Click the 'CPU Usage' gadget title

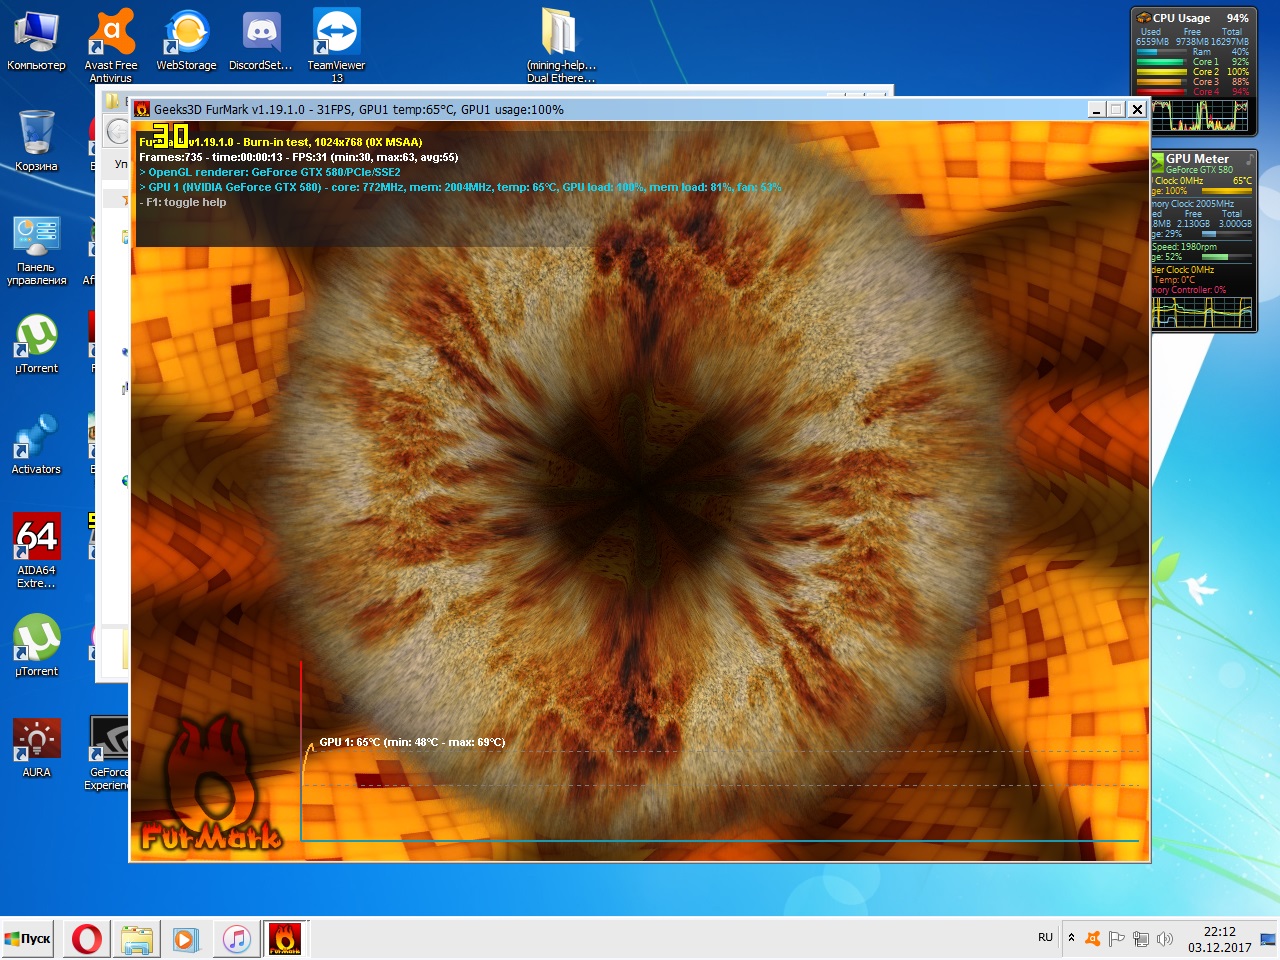pyautogui.click(x=1181, y=18)
